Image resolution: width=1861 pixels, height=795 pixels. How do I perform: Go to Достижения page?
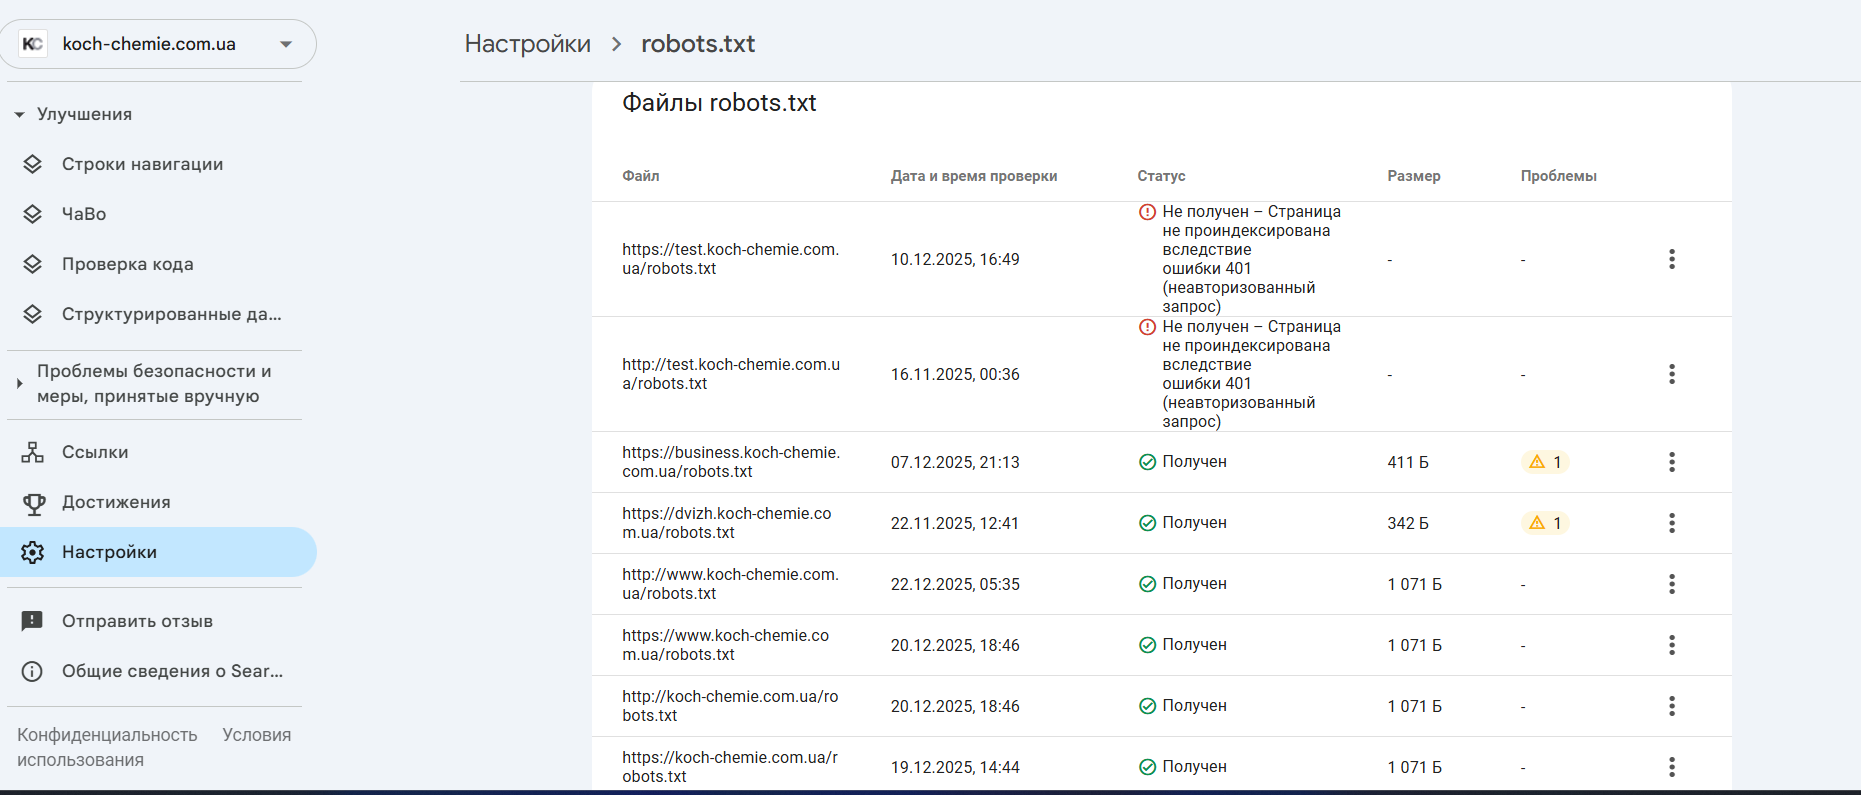click(158, 502)
